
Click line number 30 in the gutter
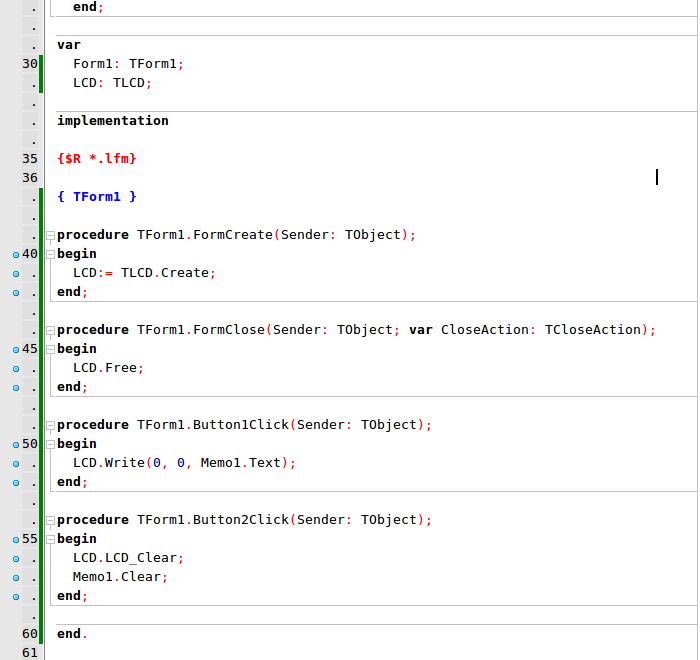[30, 64]
